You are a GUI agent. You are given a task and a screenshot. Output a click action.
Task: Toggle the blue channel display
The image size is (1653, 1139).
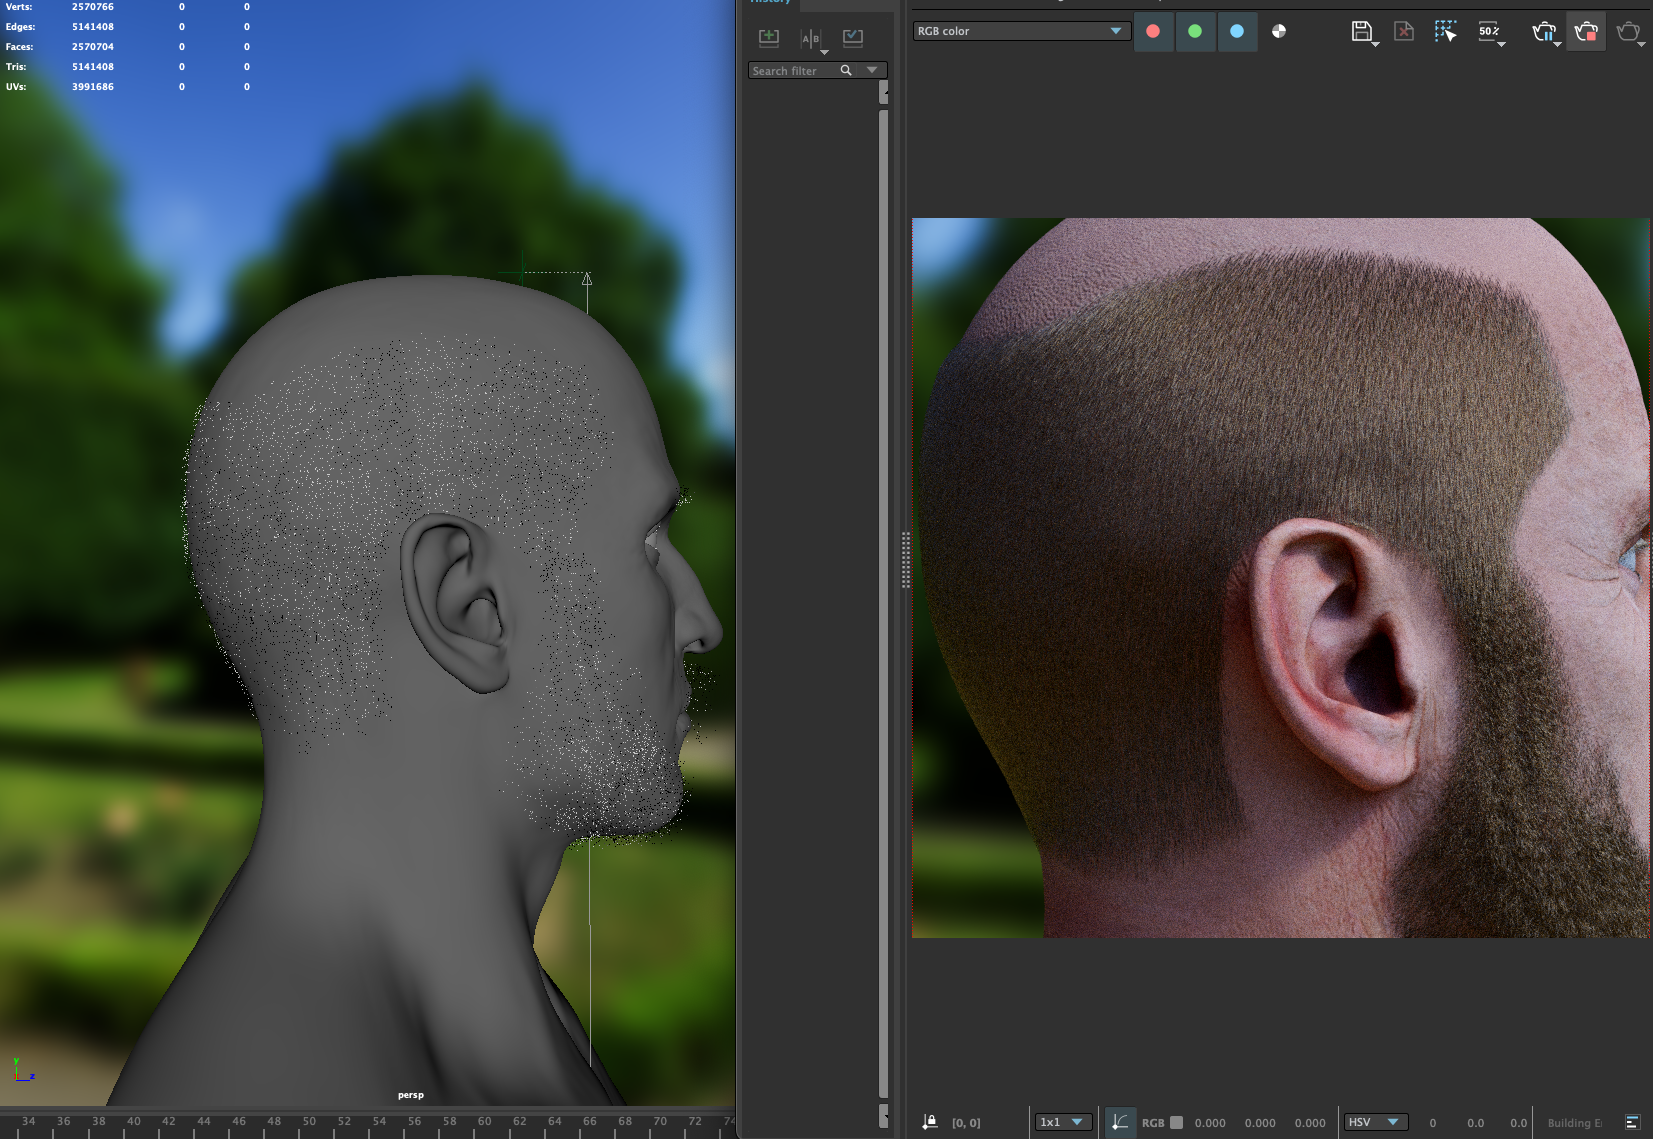point(1237,31)
